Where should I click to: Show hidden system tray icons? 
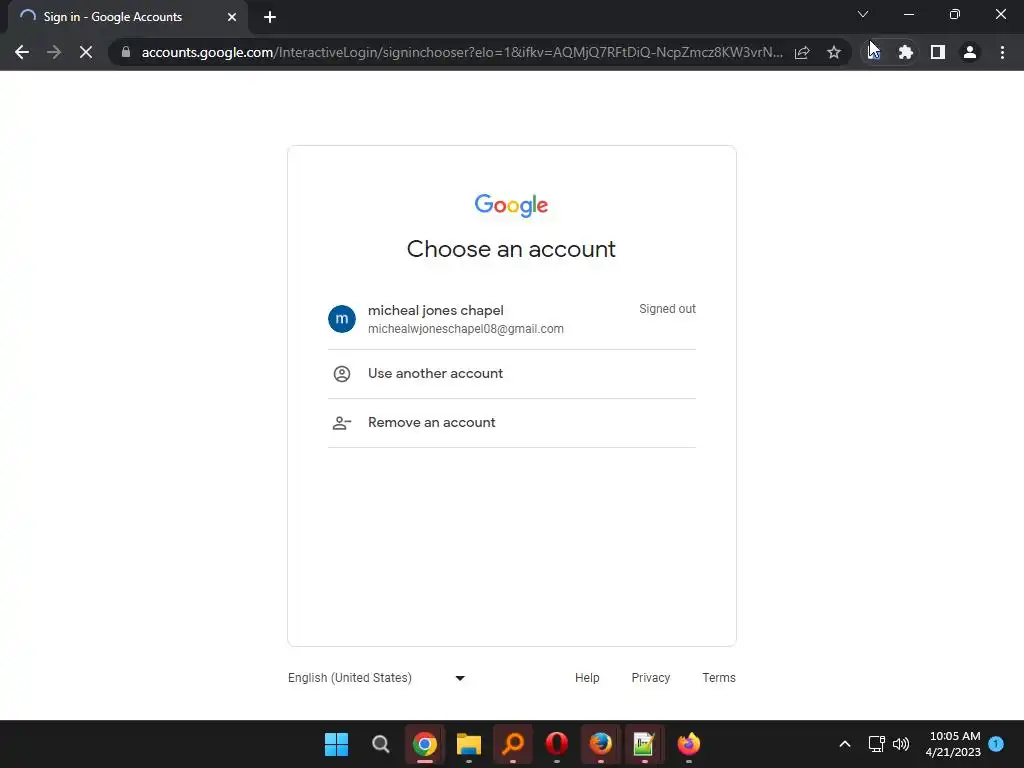[844, 744]
